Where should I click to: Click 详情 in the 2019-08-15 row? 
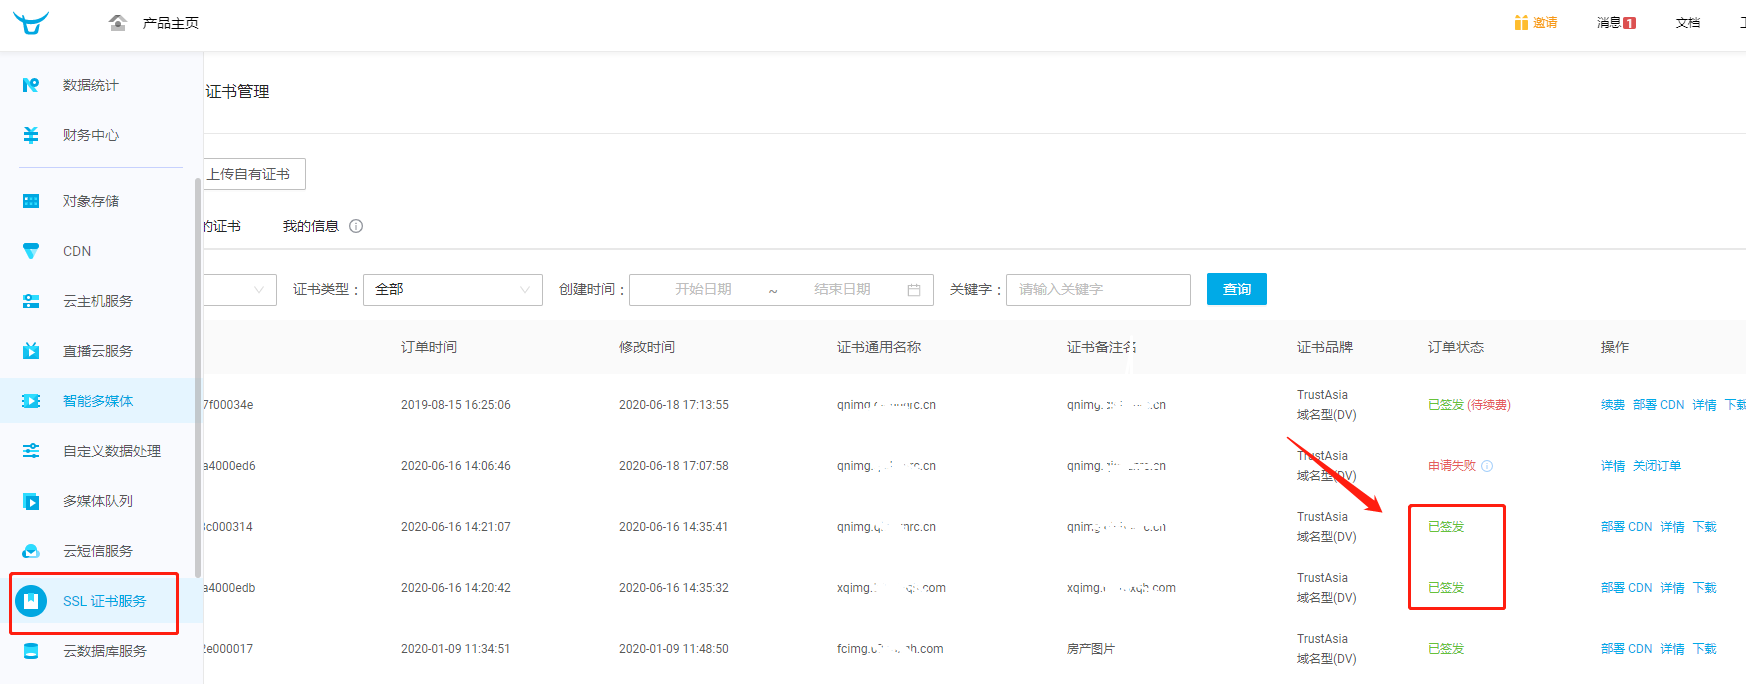point(1704,405)
